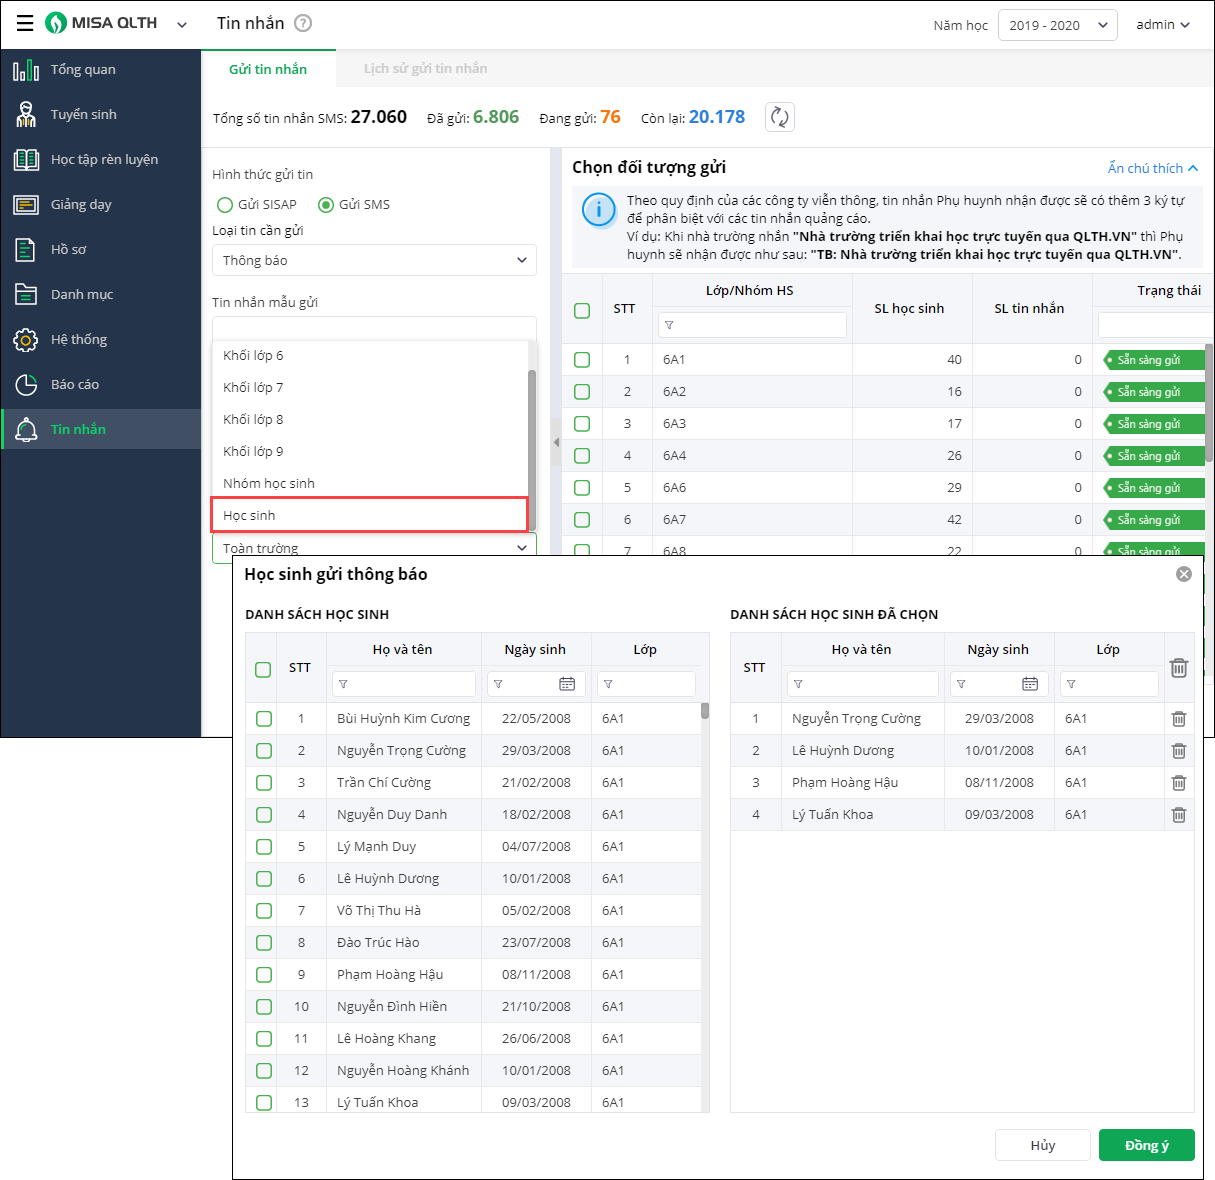Click trash icon in selected list header
Image resolution: width=1215 pixels, height=1180 pixels.
point(1178,667)
